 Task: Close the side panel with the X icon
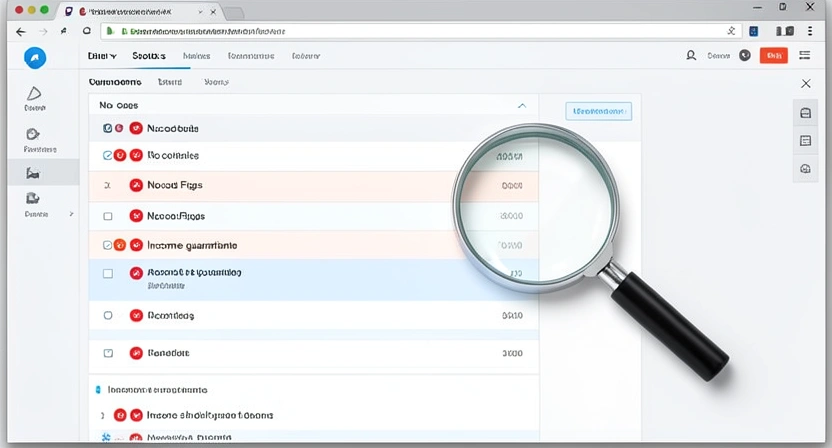tap(806, 83)
